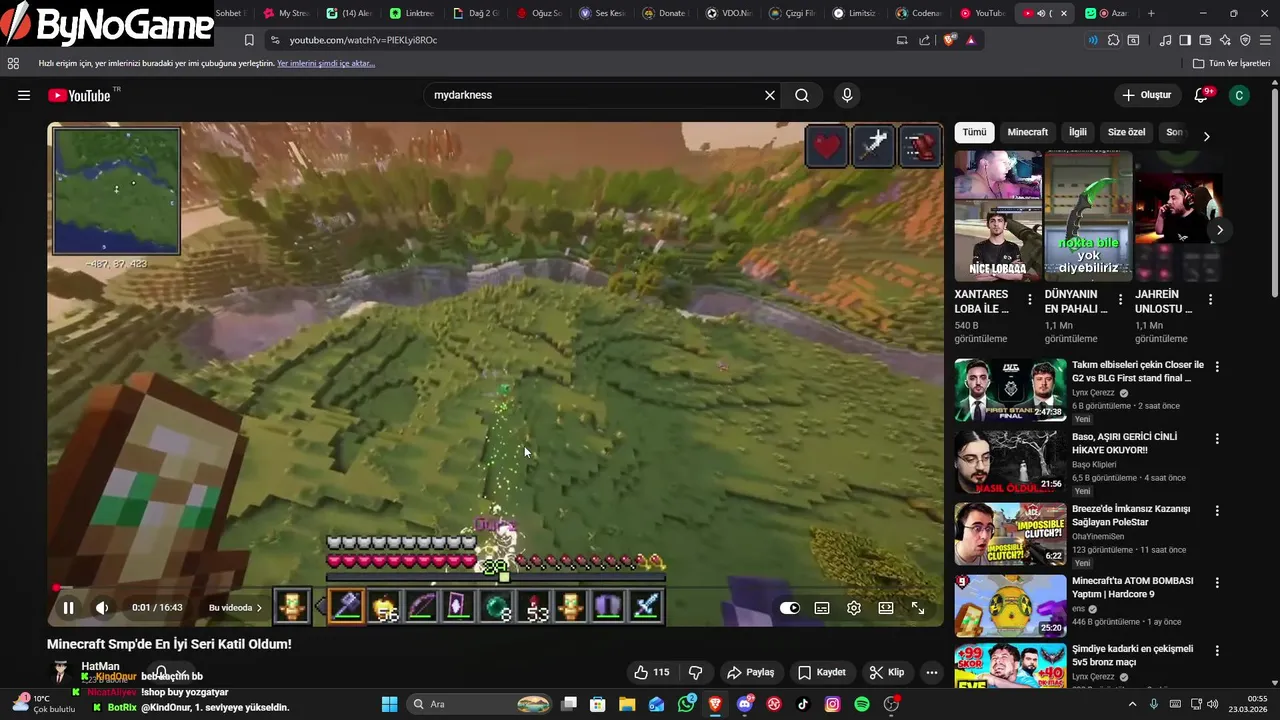
Task: Open menu for 'Baso, AŞIRI GERİCİ' video
Action: (x=1217, y=439)
